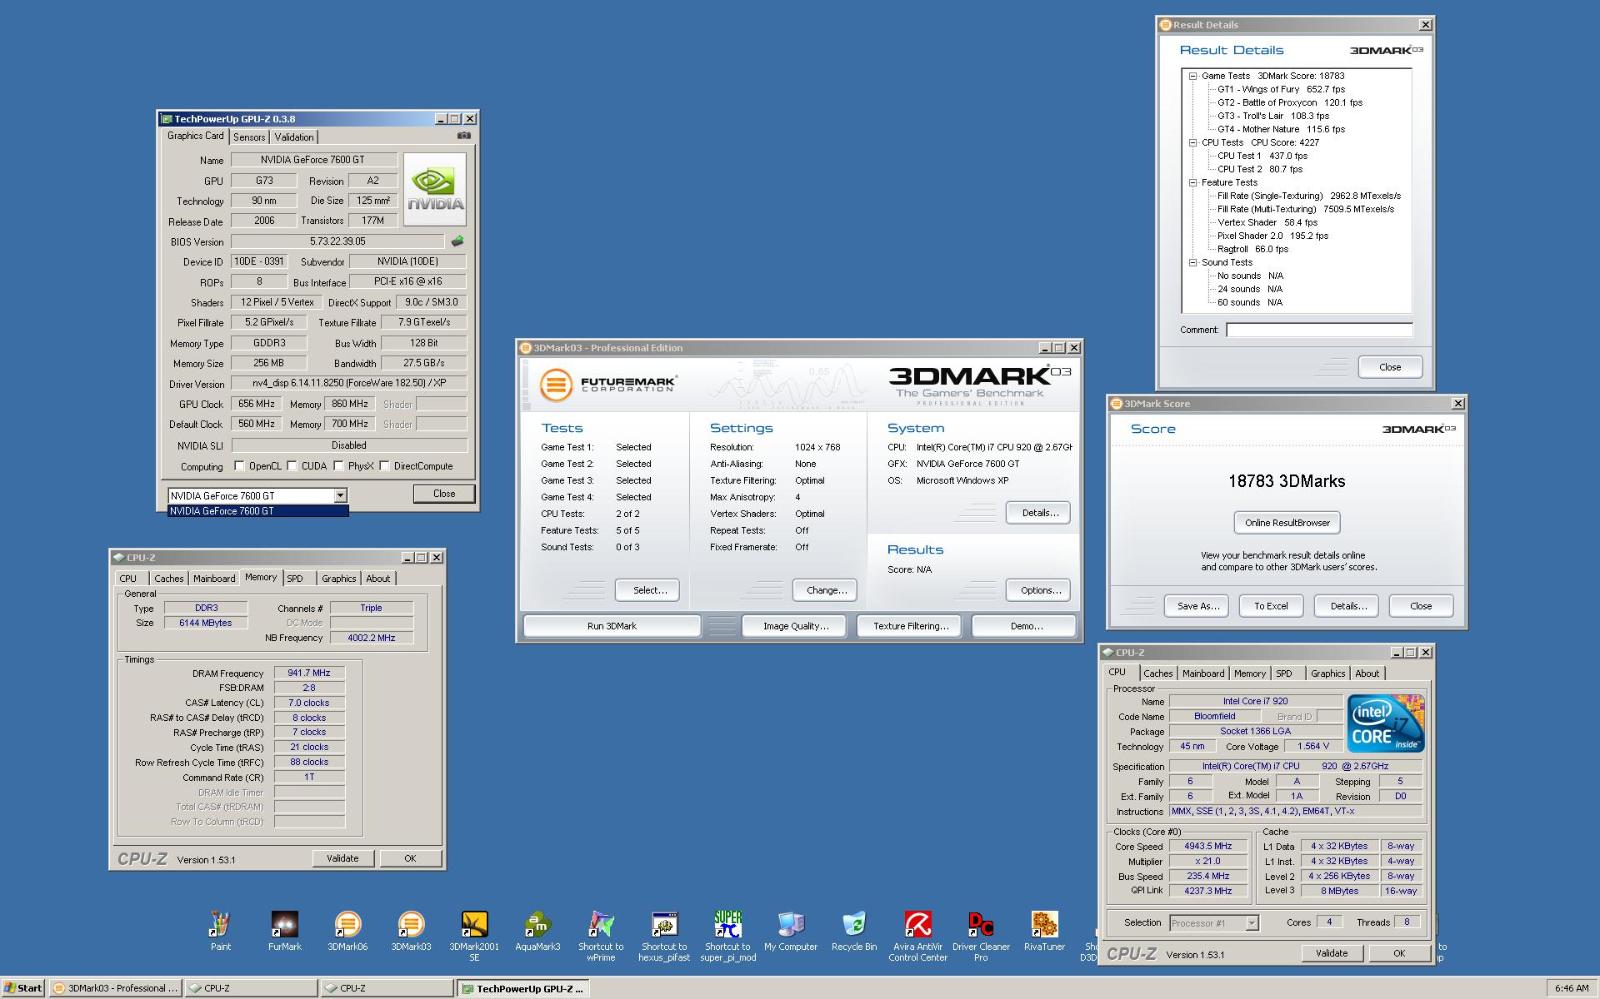
Task: Open the super_pi_mod shortcut icon
Action: tap(728, 924)
